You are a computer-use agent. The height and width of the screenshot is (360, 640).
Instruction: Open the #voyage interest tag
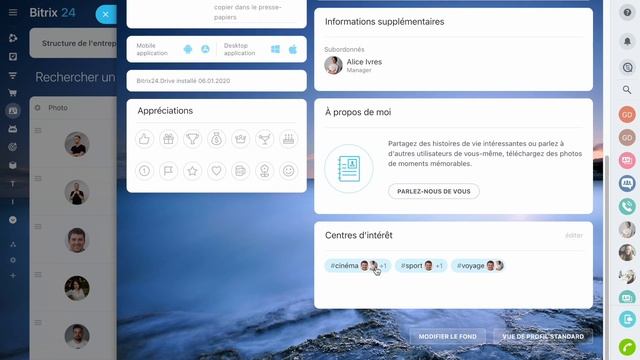[x=479, y=266]
